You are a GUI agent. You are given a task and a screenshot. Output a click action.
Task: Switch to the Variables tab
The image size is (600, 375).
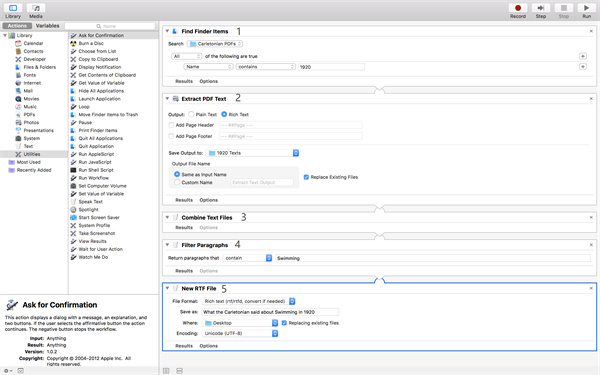tap(47, 26)
